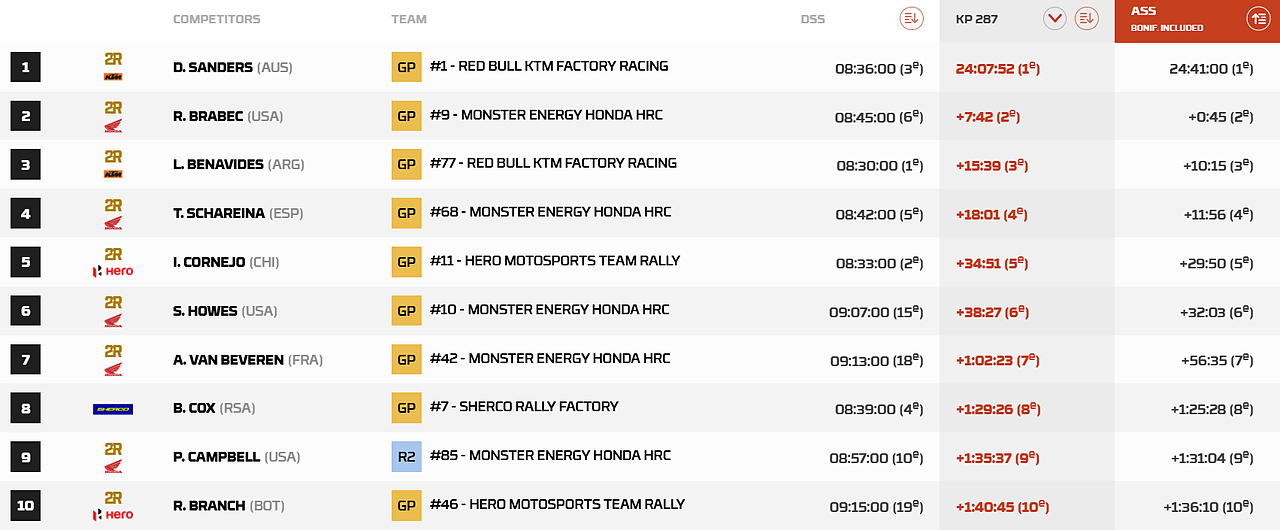Click GP badge in D. Sanders row

[406, 67]
